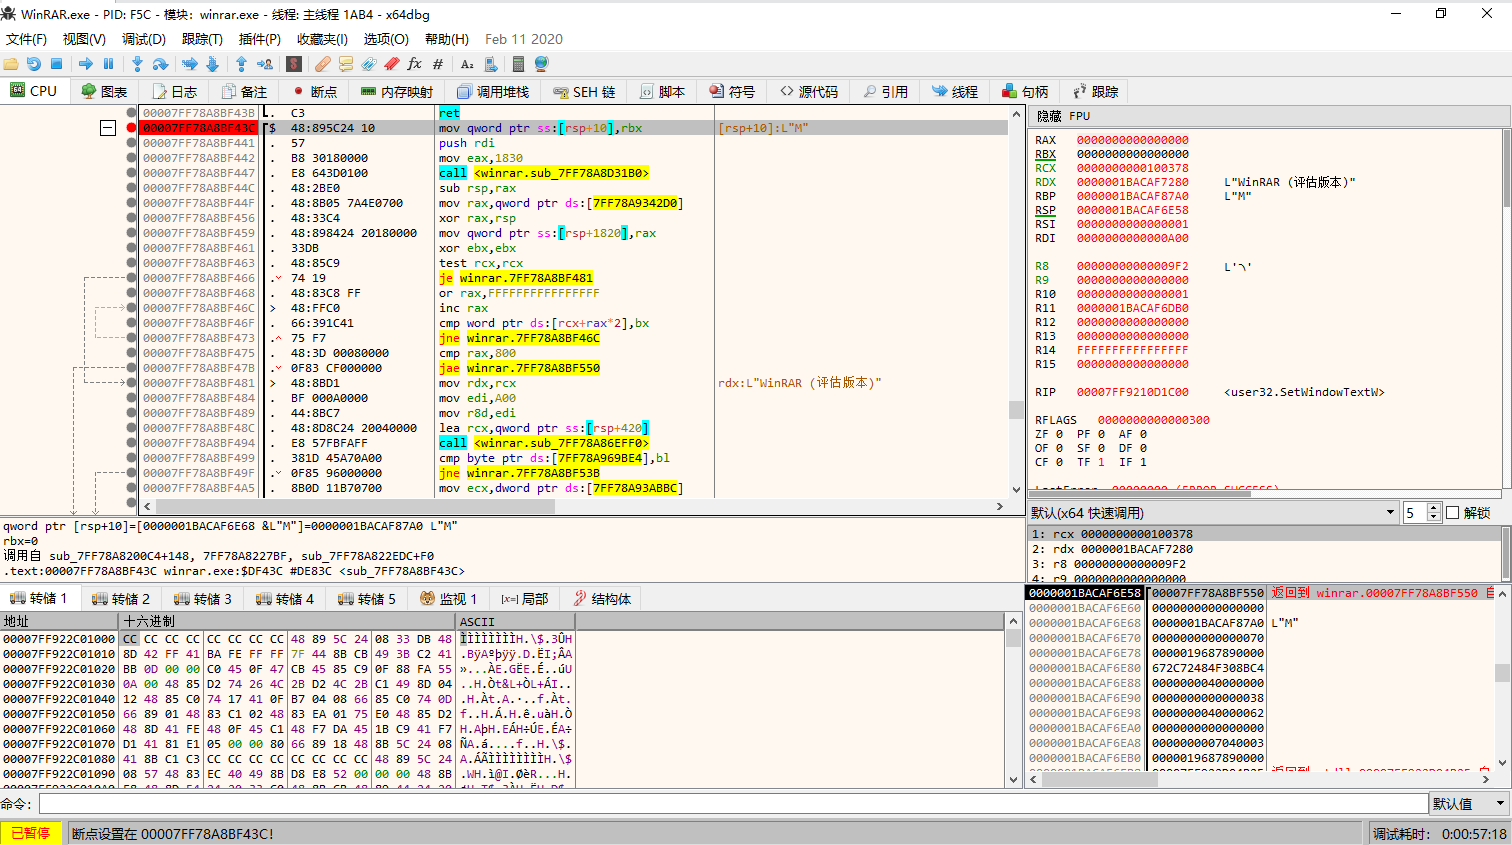
Task: Open the 结构体 tab
Action: (x=601, y=598)
